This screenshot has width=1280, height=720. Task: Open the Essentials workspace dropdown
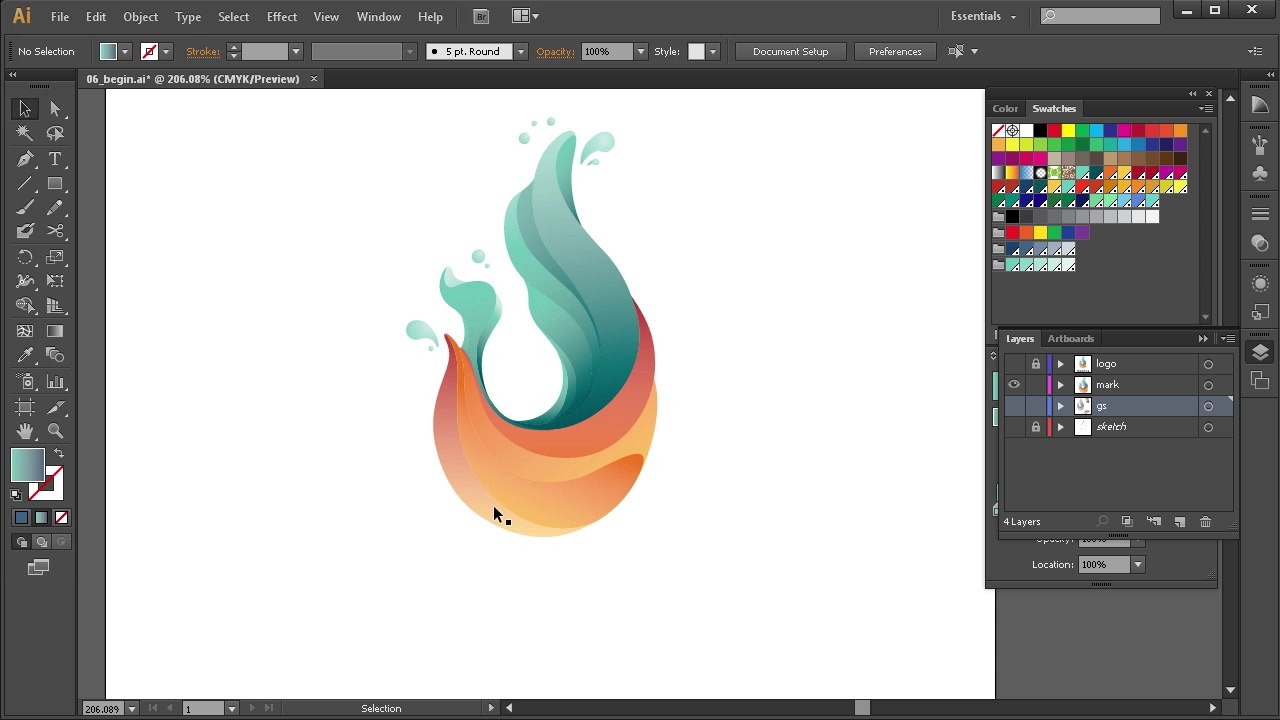coord(983,16)
